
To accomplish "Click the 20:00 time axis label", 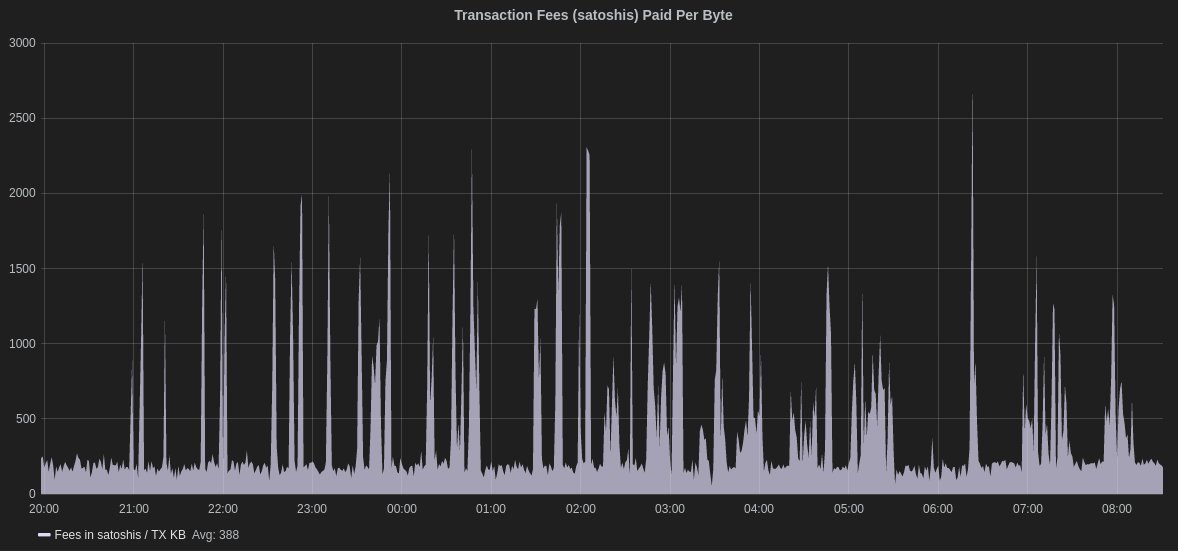I will (x=44, y=509).
